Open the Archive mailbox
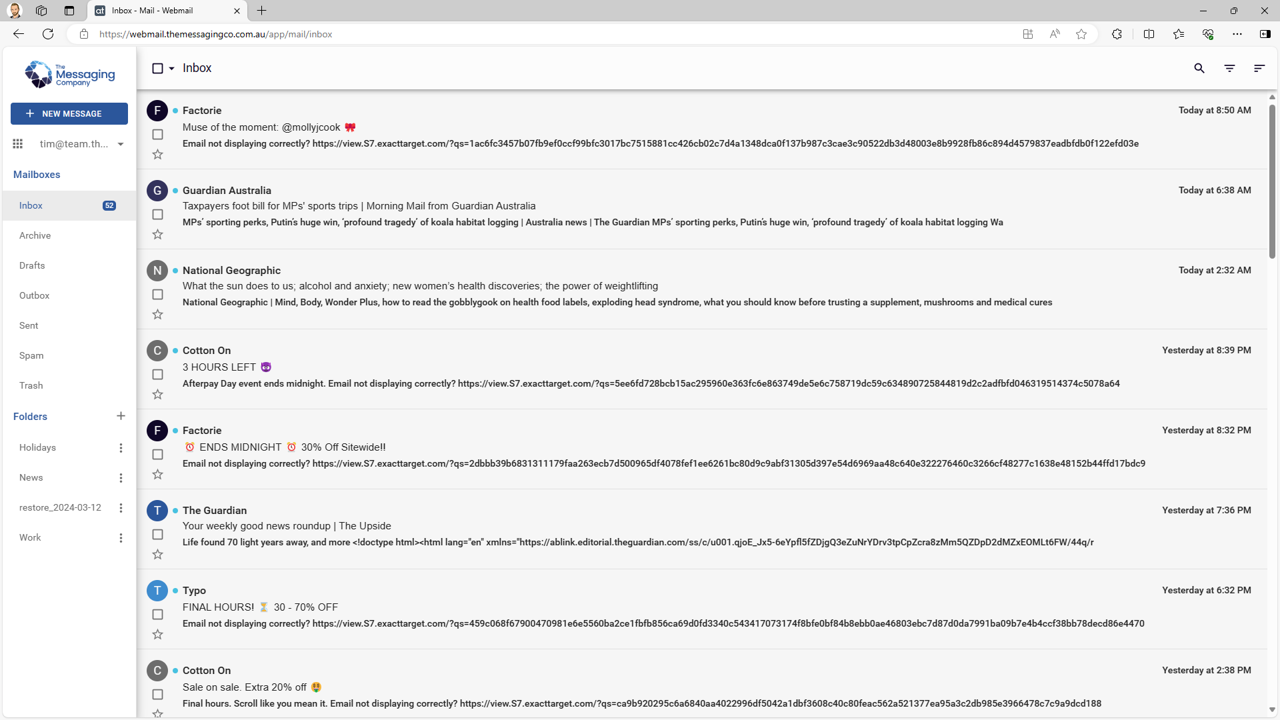 [x=69, y=236]
